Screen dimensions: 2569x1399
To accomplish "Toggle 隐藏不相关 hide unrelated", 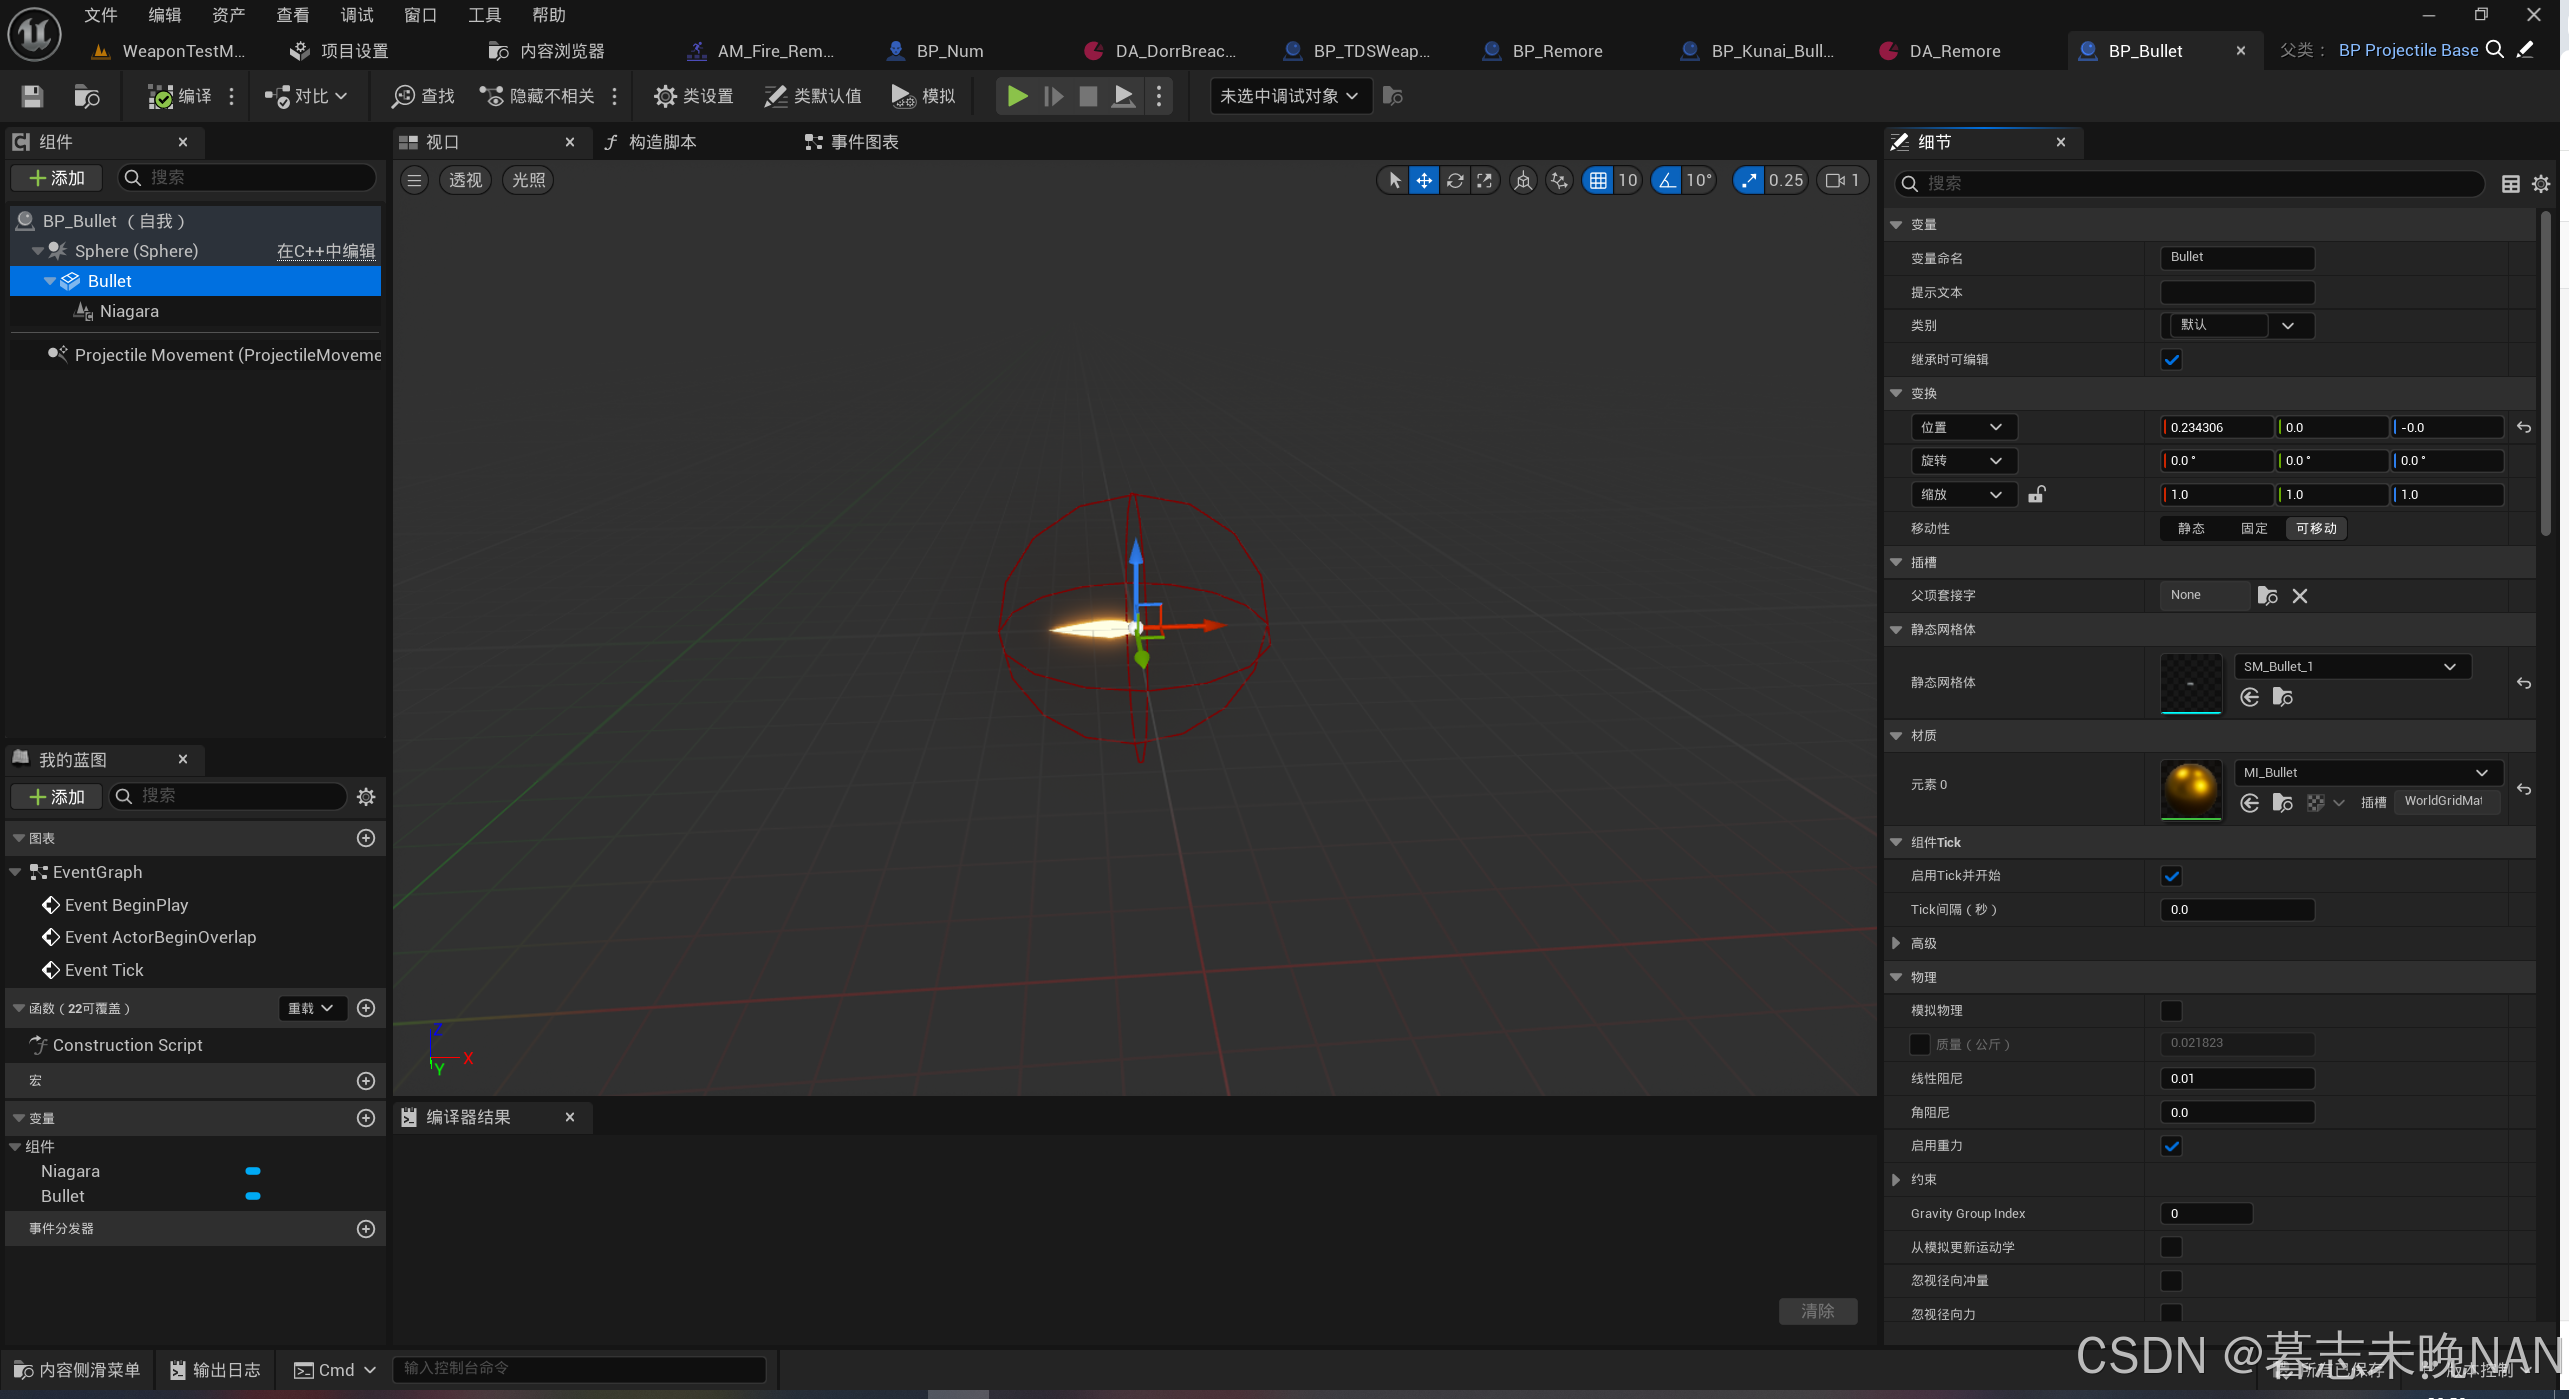I will [x=537, y=96].
